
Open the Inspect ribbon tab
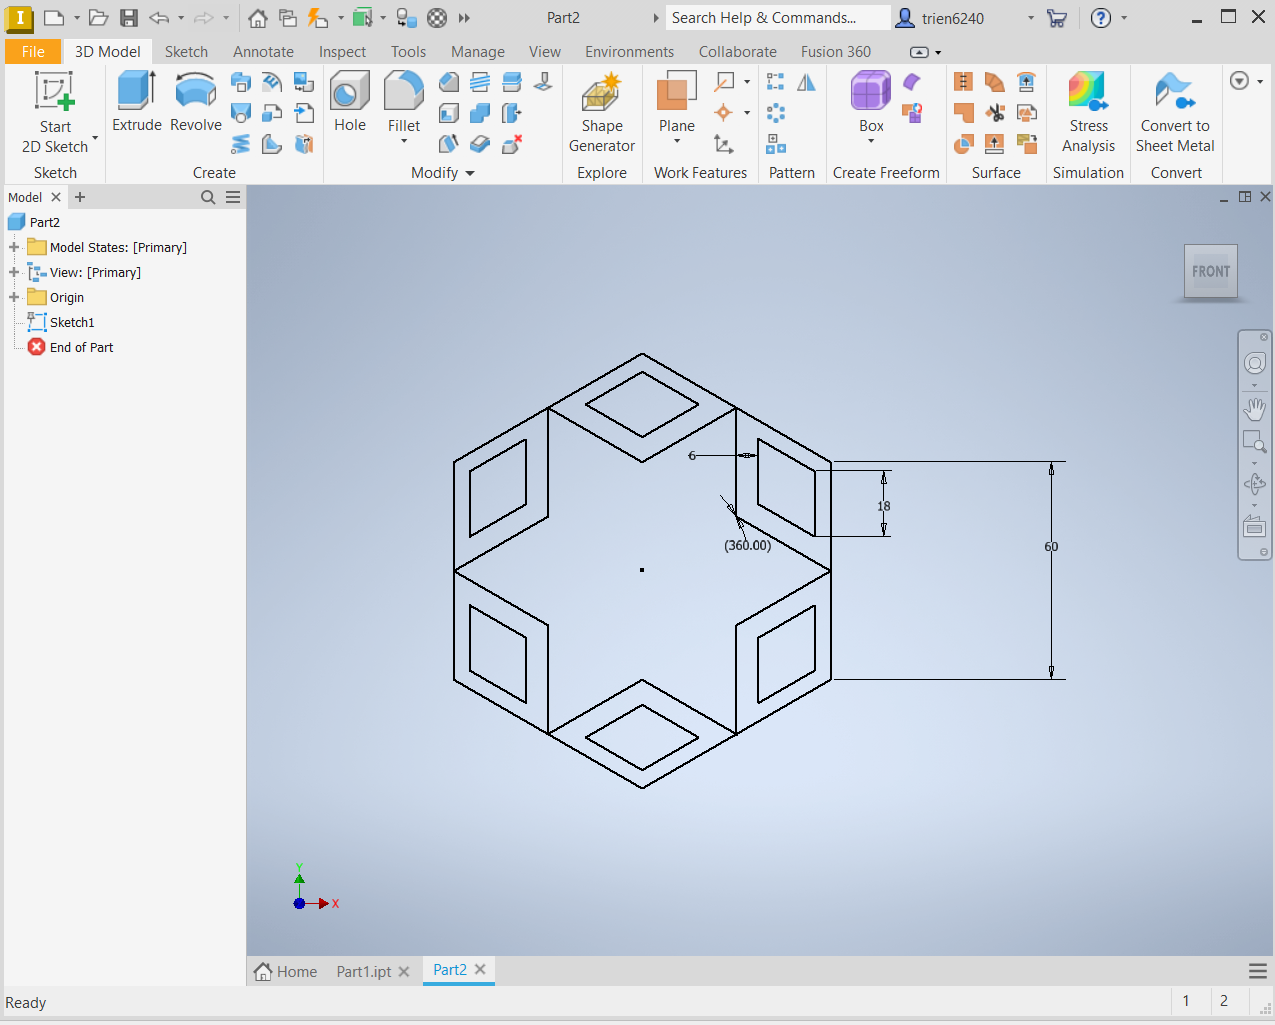click(x=342, y=52)
